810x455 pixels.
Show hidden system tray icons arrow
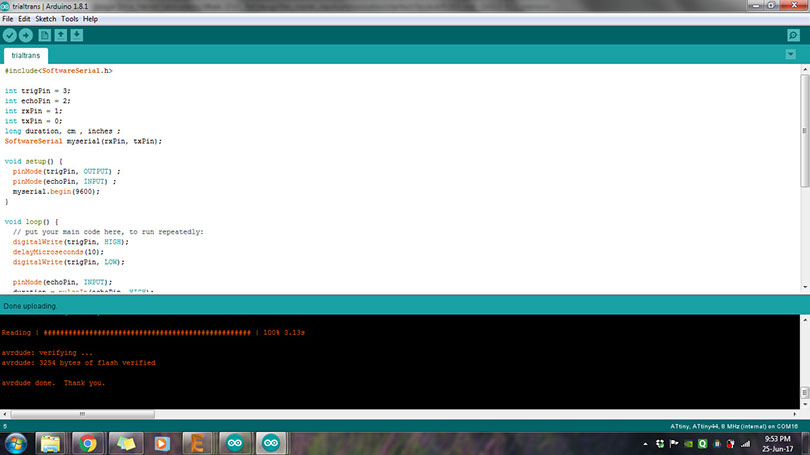pyautogui.click(x=645, y=444)
